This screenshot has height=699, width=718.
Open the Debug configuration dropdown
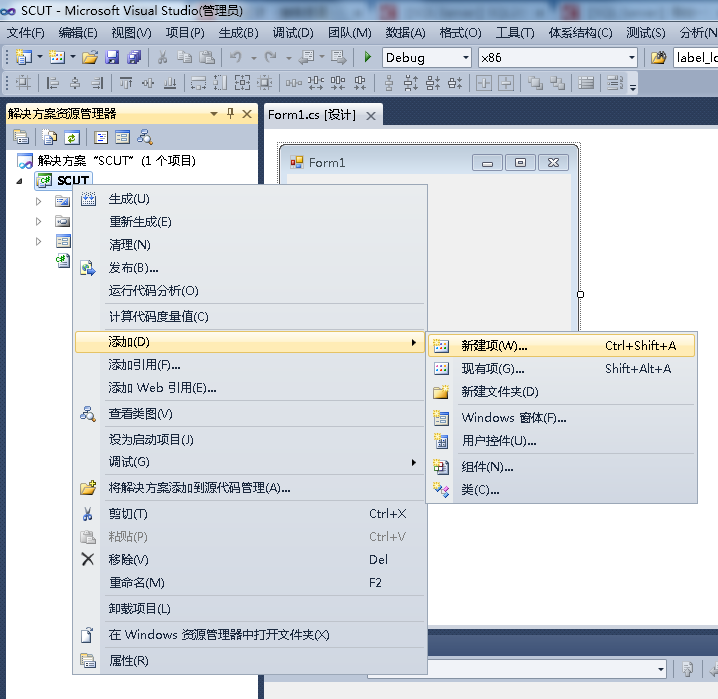click(x=466, y=58)
